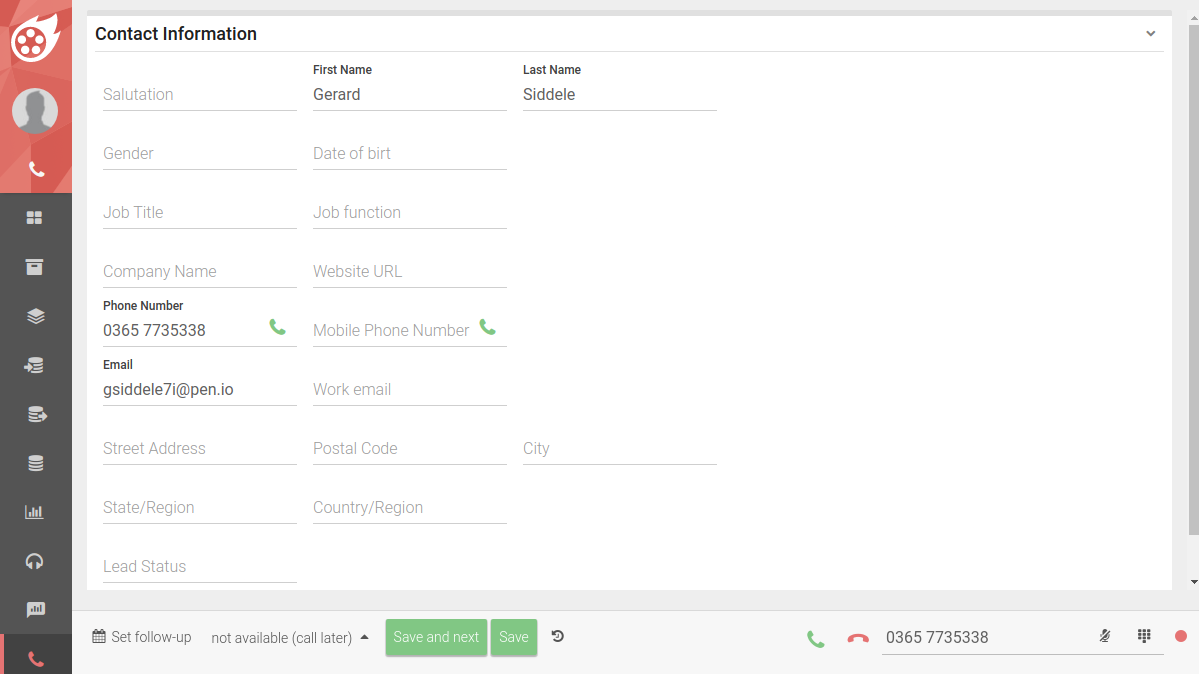Open the Gender dropdown field

pos(199,154)
